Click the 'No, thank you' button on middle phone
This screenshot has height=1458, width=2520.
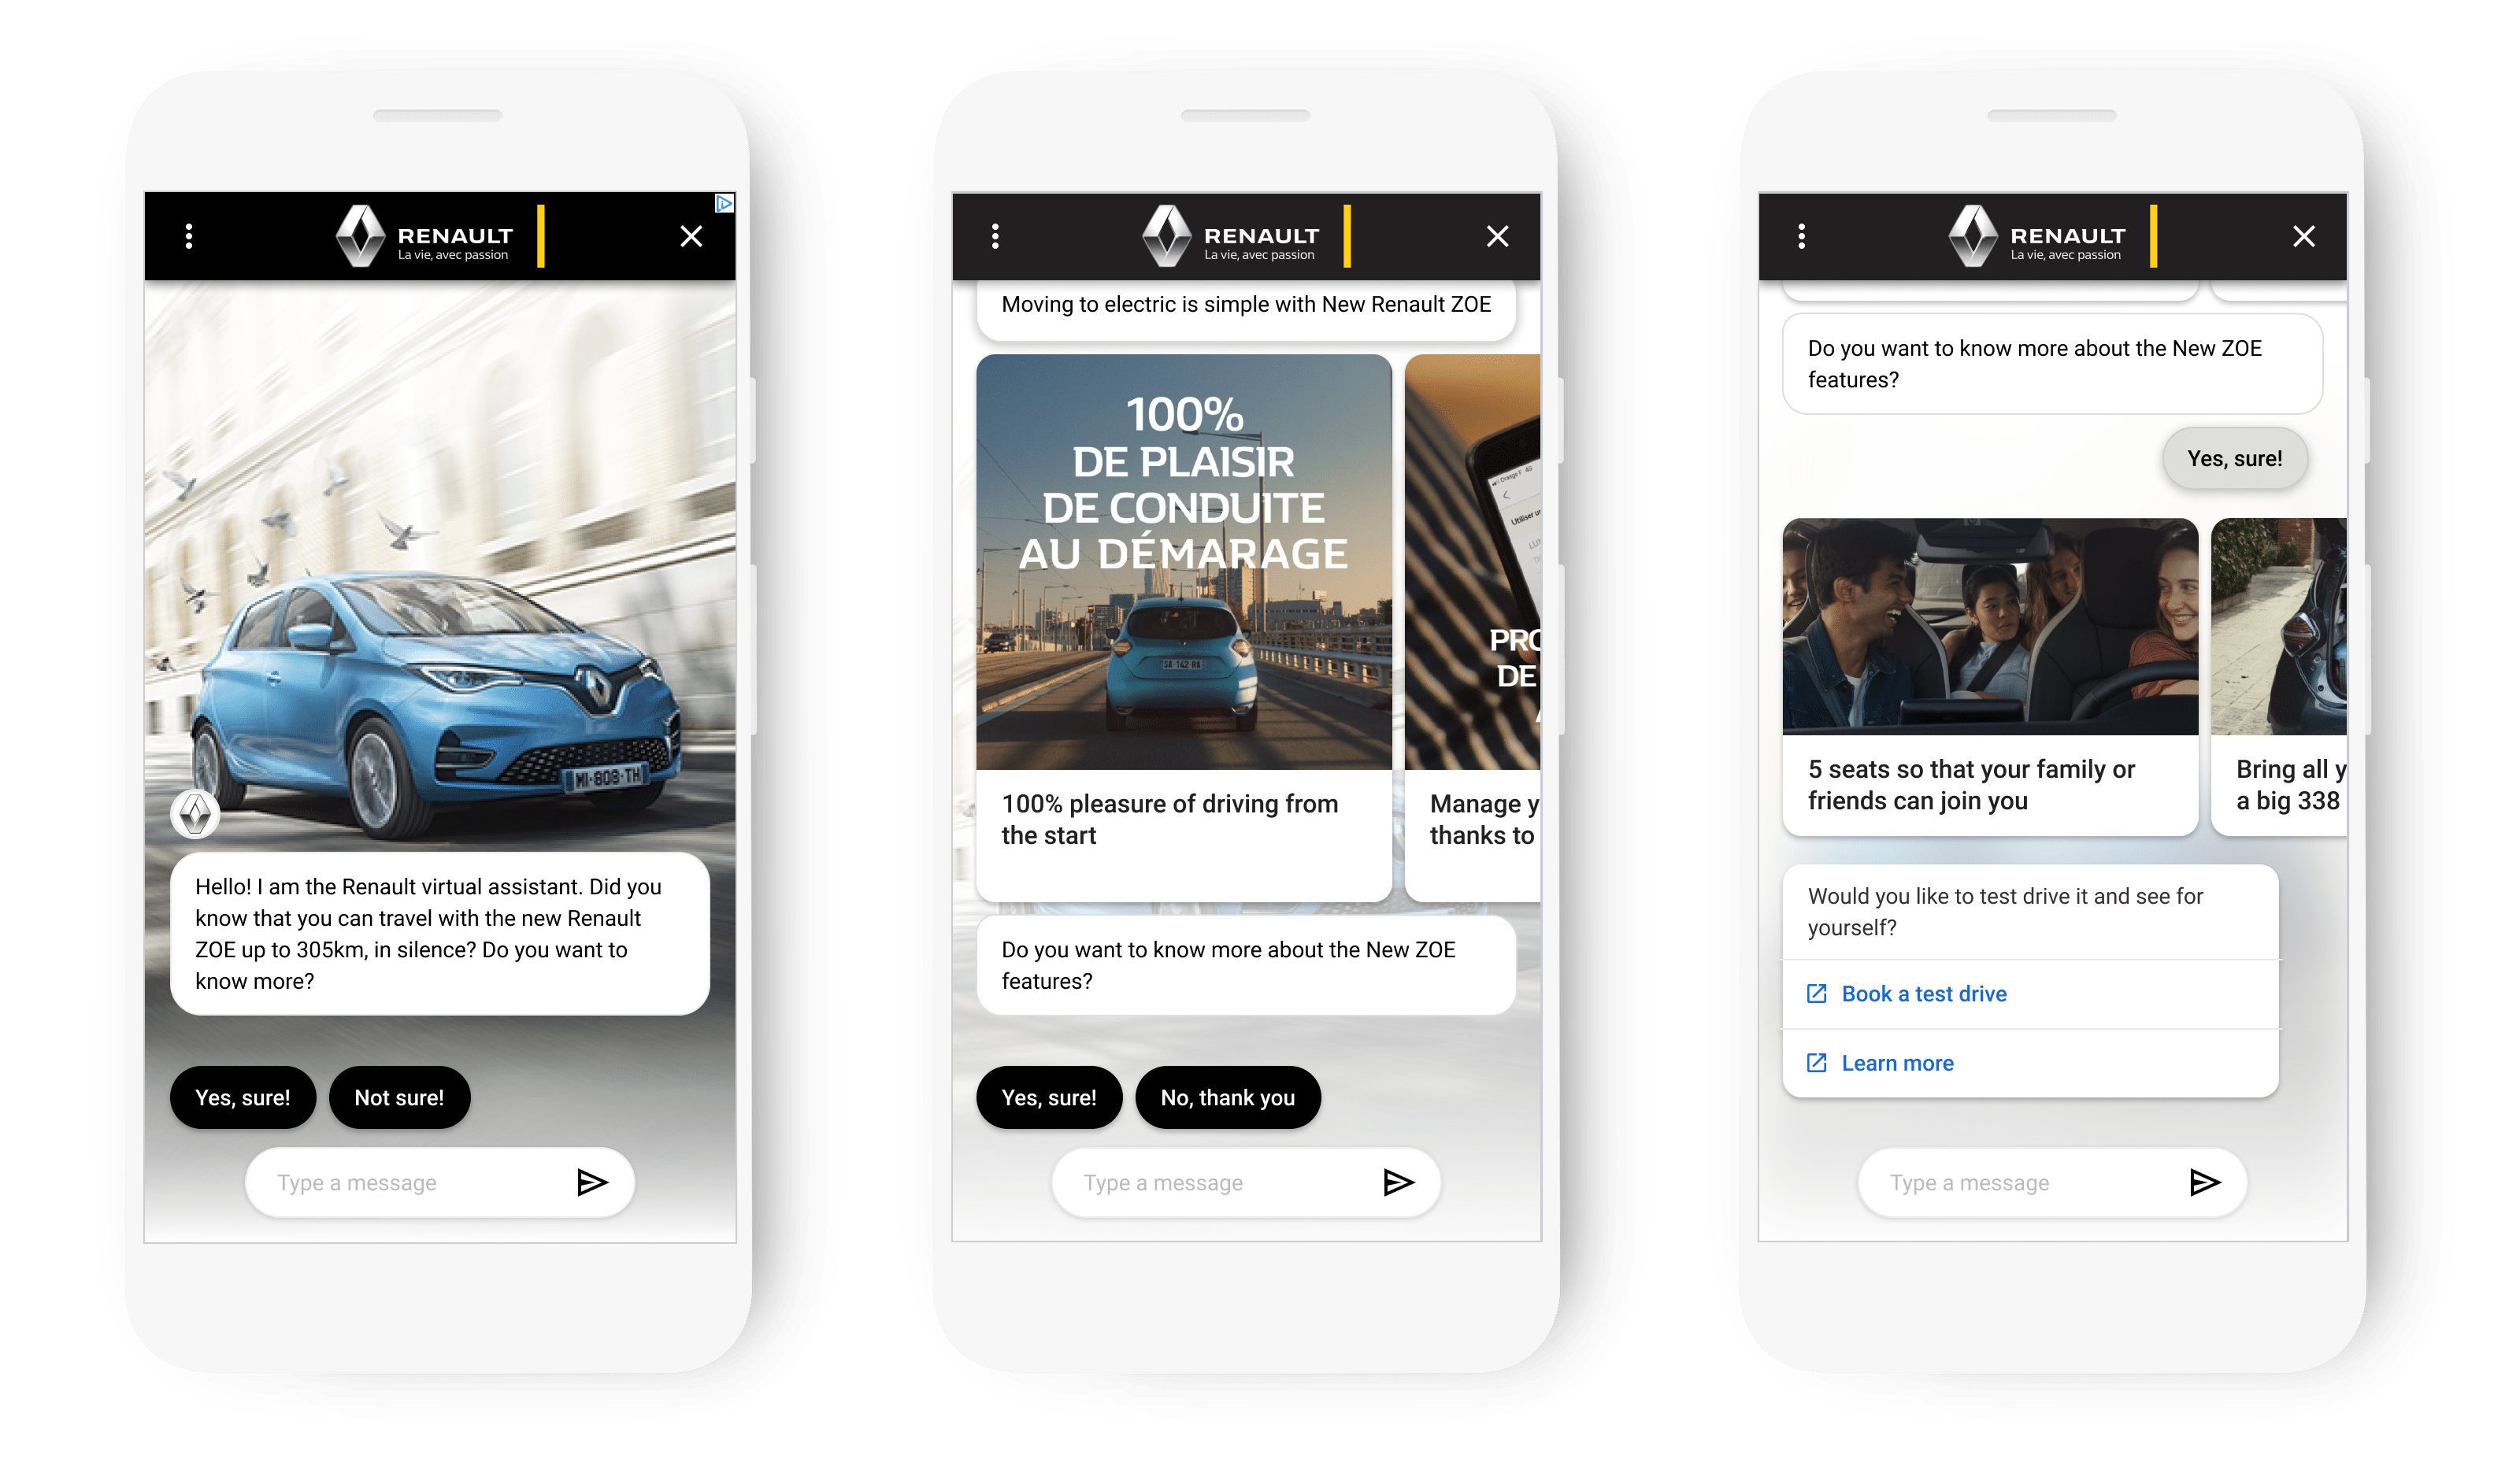(1225, 1097)
